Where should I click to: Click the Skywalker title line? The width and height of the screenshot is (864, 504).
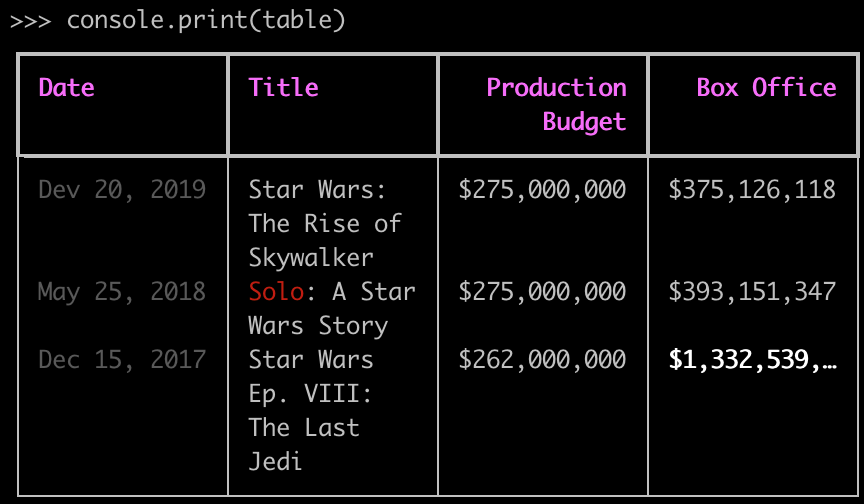point(311,258)
